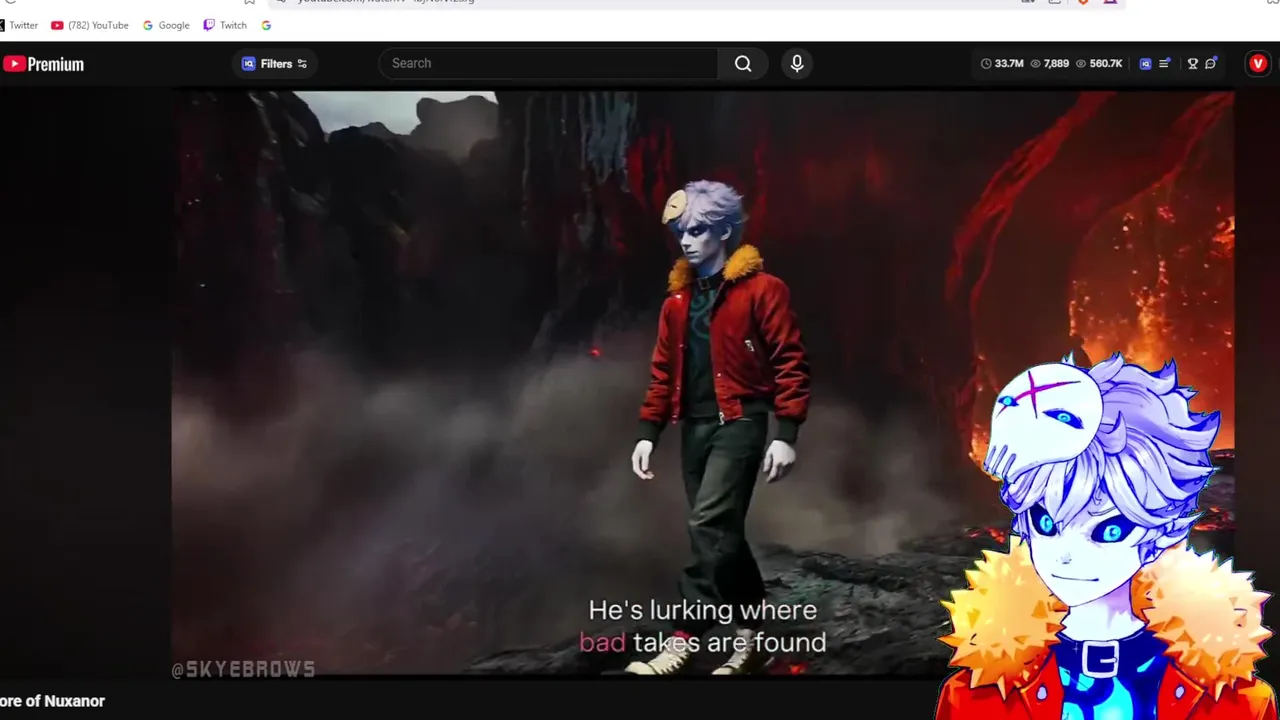
Task: Click the video player to pause playback
Action: [x=702, y=383]
